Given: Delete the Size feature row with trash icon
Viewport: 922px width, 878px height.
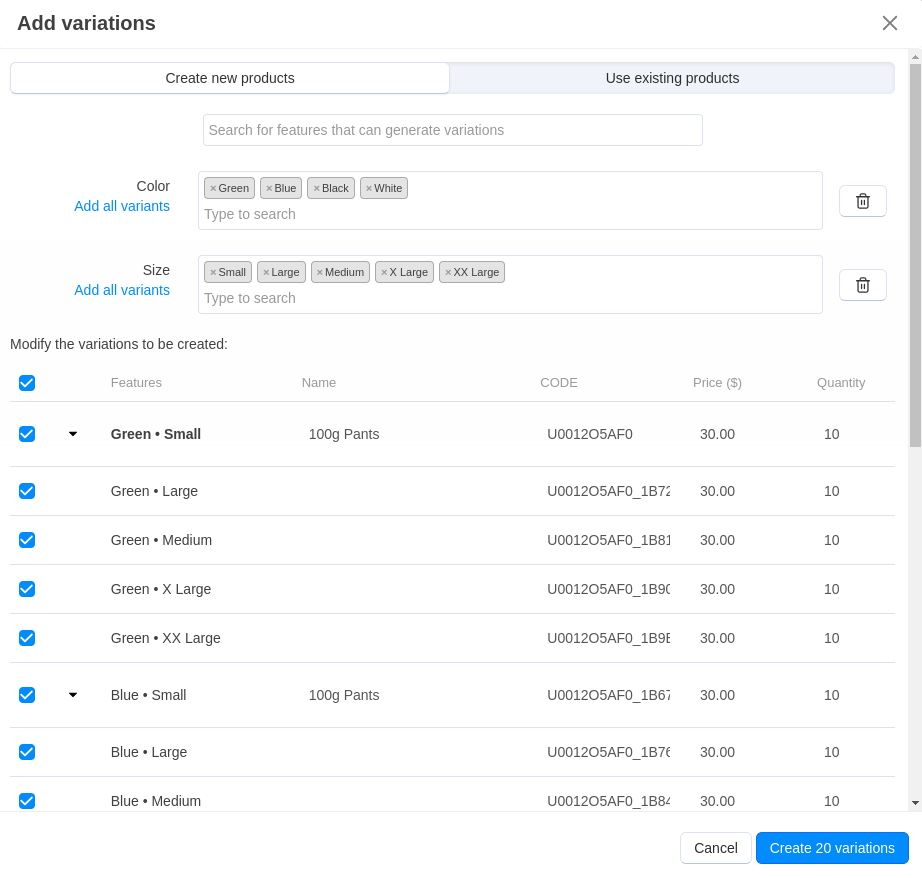Looking at the screenshot, I should [x=862, y=285].
